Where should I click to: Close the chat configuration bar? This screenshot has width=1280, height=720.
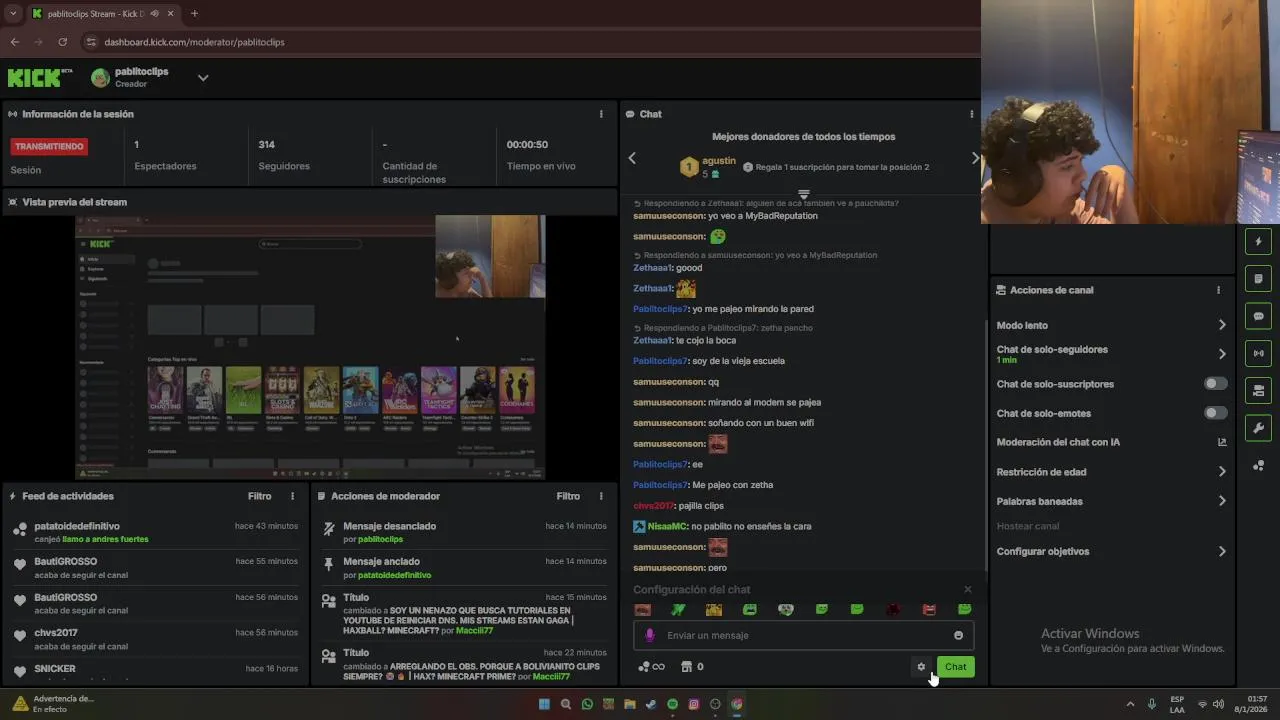pos(967,589)
